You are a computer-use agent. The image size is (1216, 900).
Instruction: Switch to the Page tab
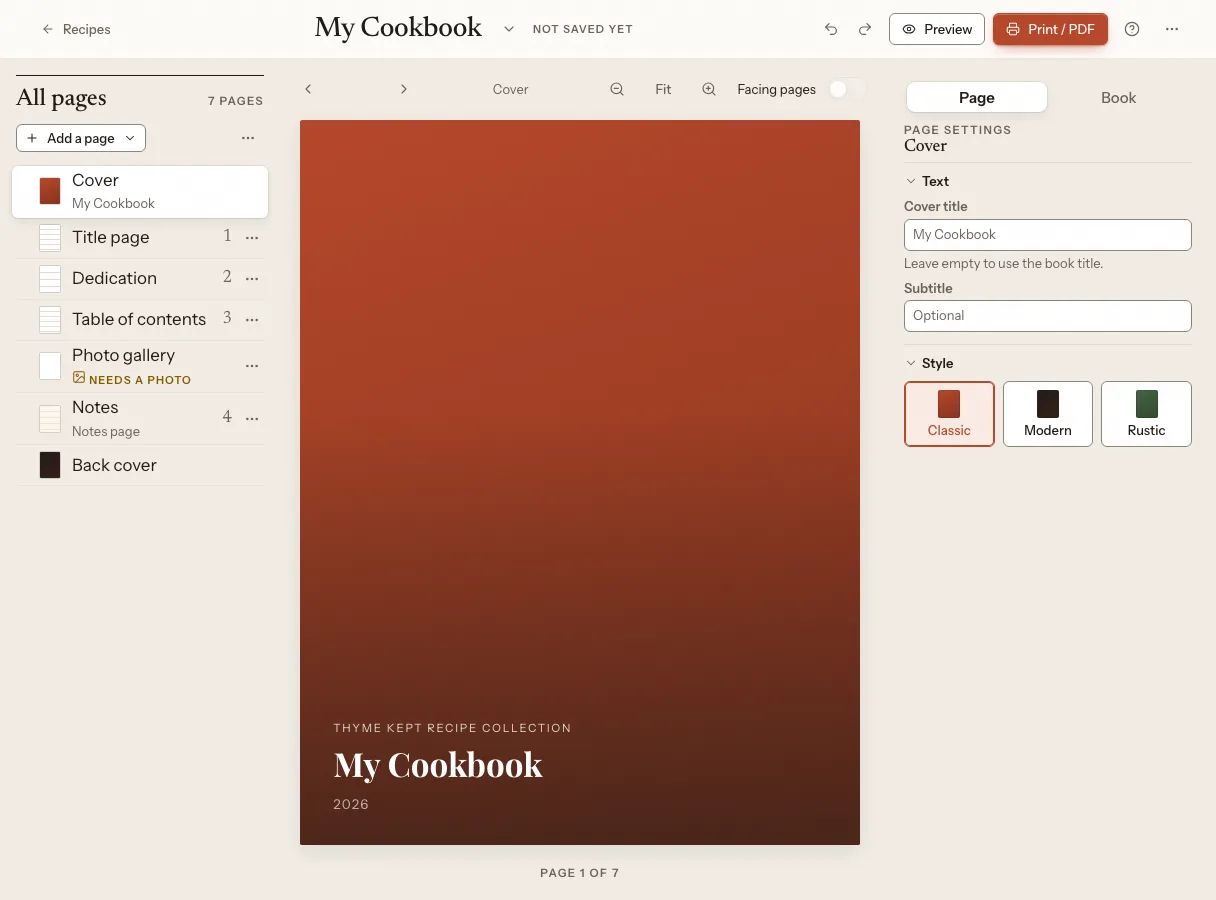[976, 97]
